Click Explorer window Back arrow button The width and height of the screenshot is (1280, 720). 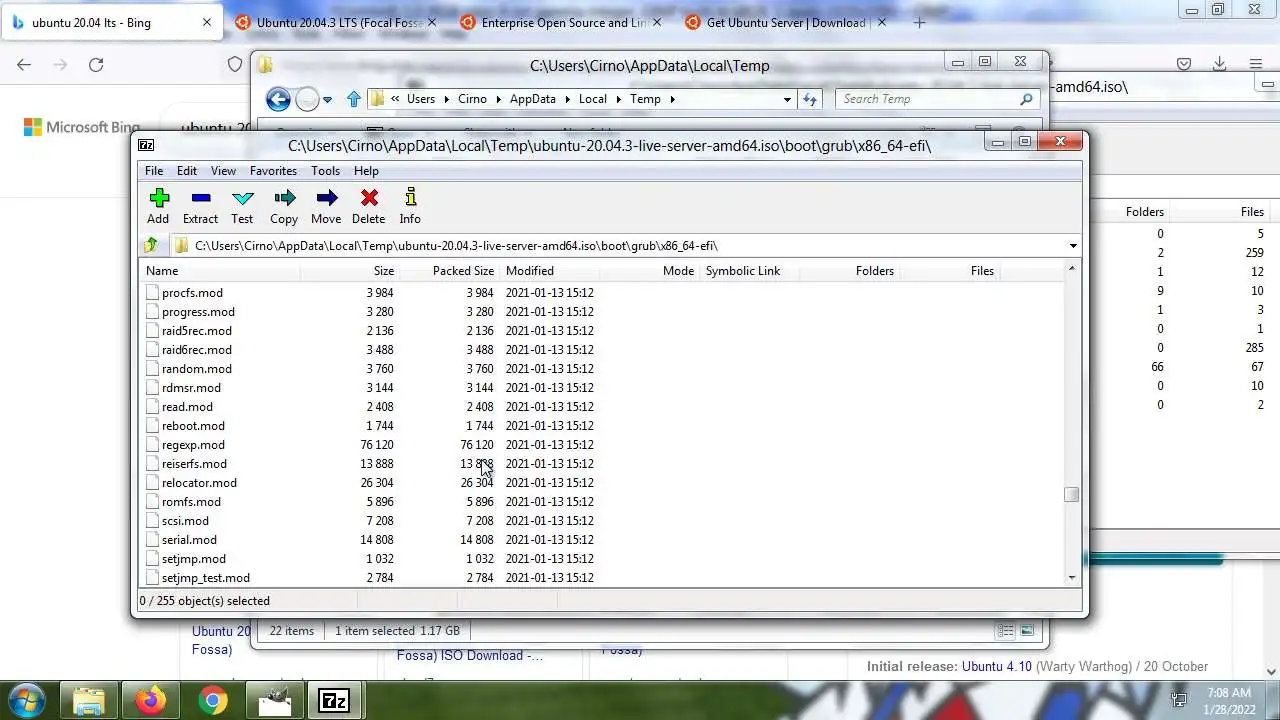278,99
